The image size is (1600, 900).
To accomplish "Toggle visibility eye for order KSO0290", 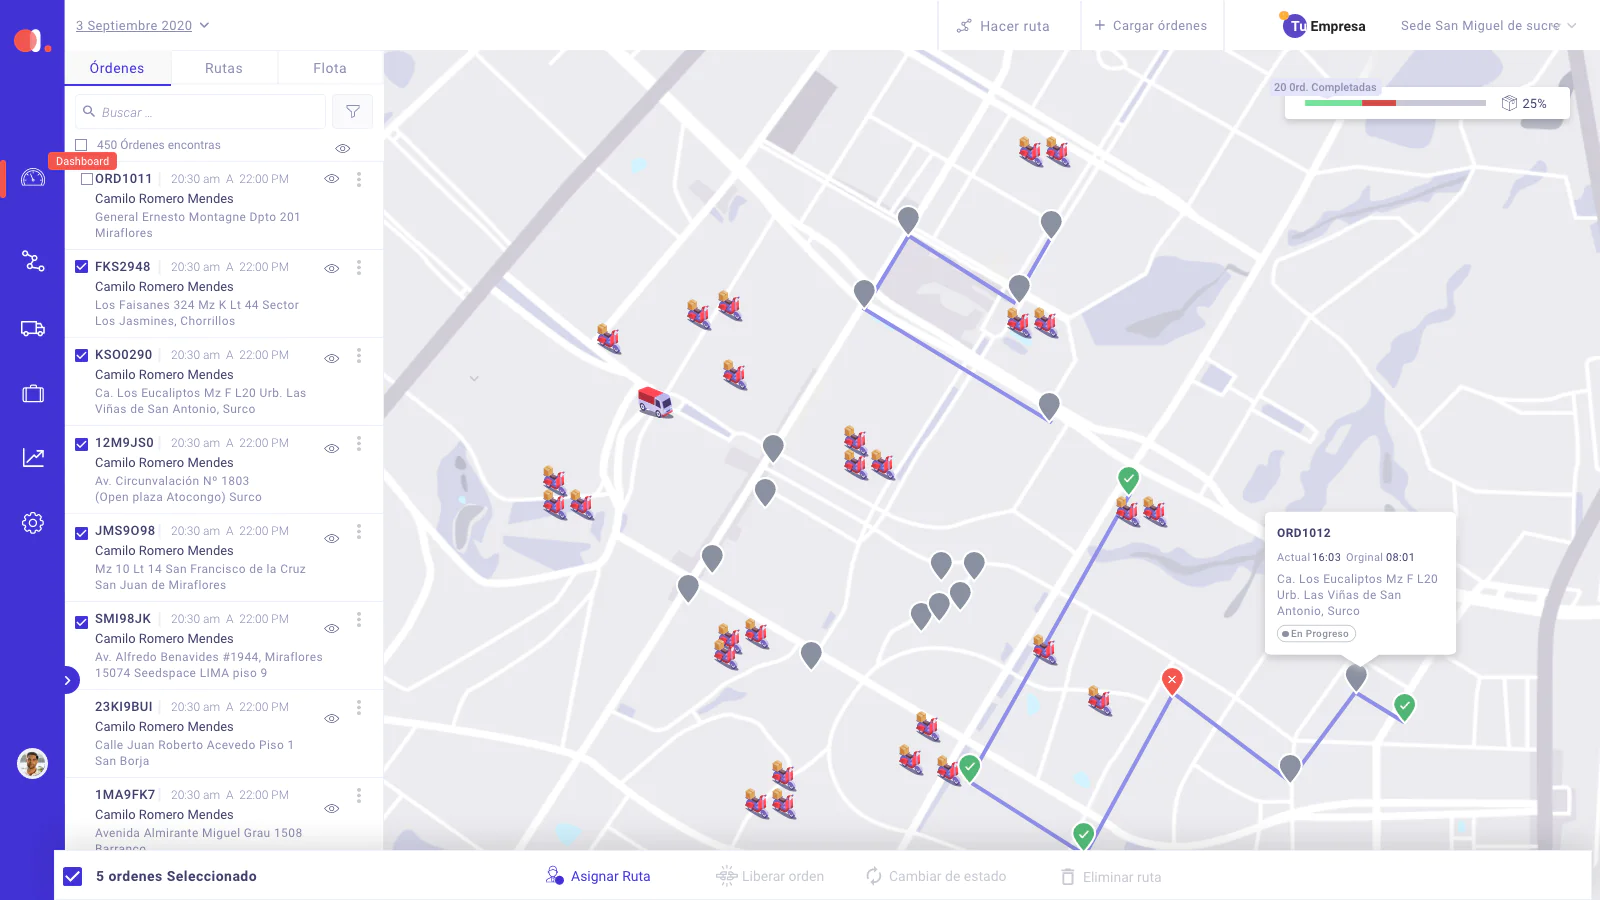I will click(x=332, y=358).
